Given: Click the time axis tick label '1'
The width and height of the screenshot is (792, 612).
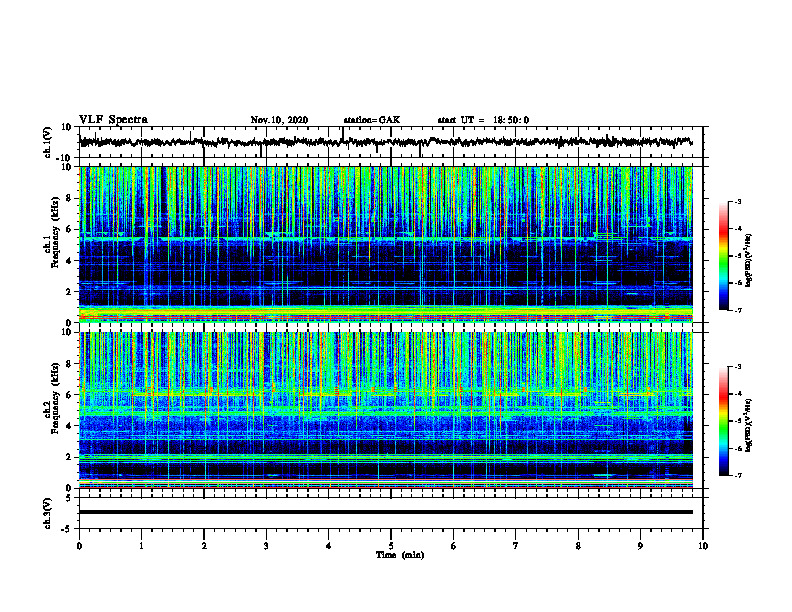Looking at the screenshot, I should 141,546.
